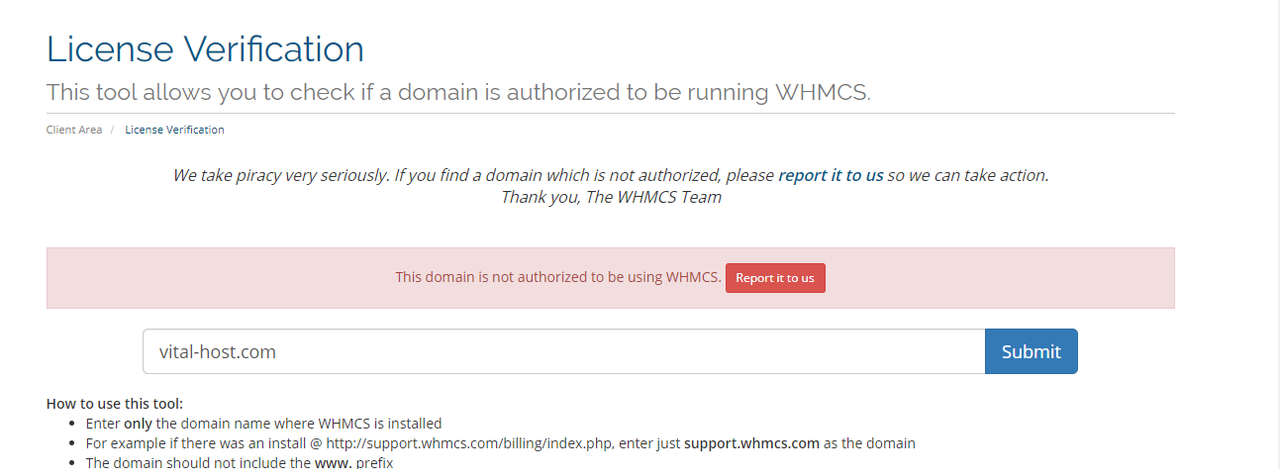Follow the italic 'report it to us' link
The height and width of the screenshot is (469, 1280).
(830, 175)
